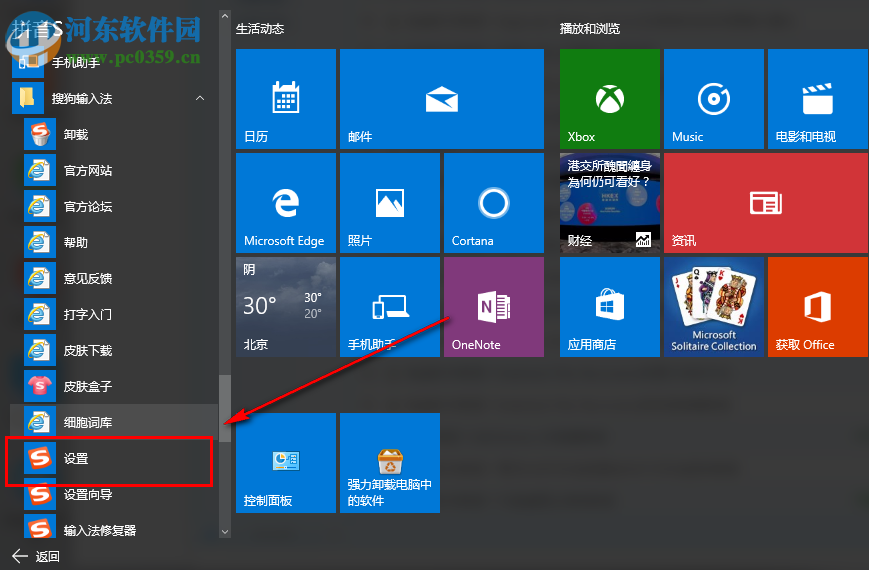Click the app list scrollbar thumb

(224, 409)
